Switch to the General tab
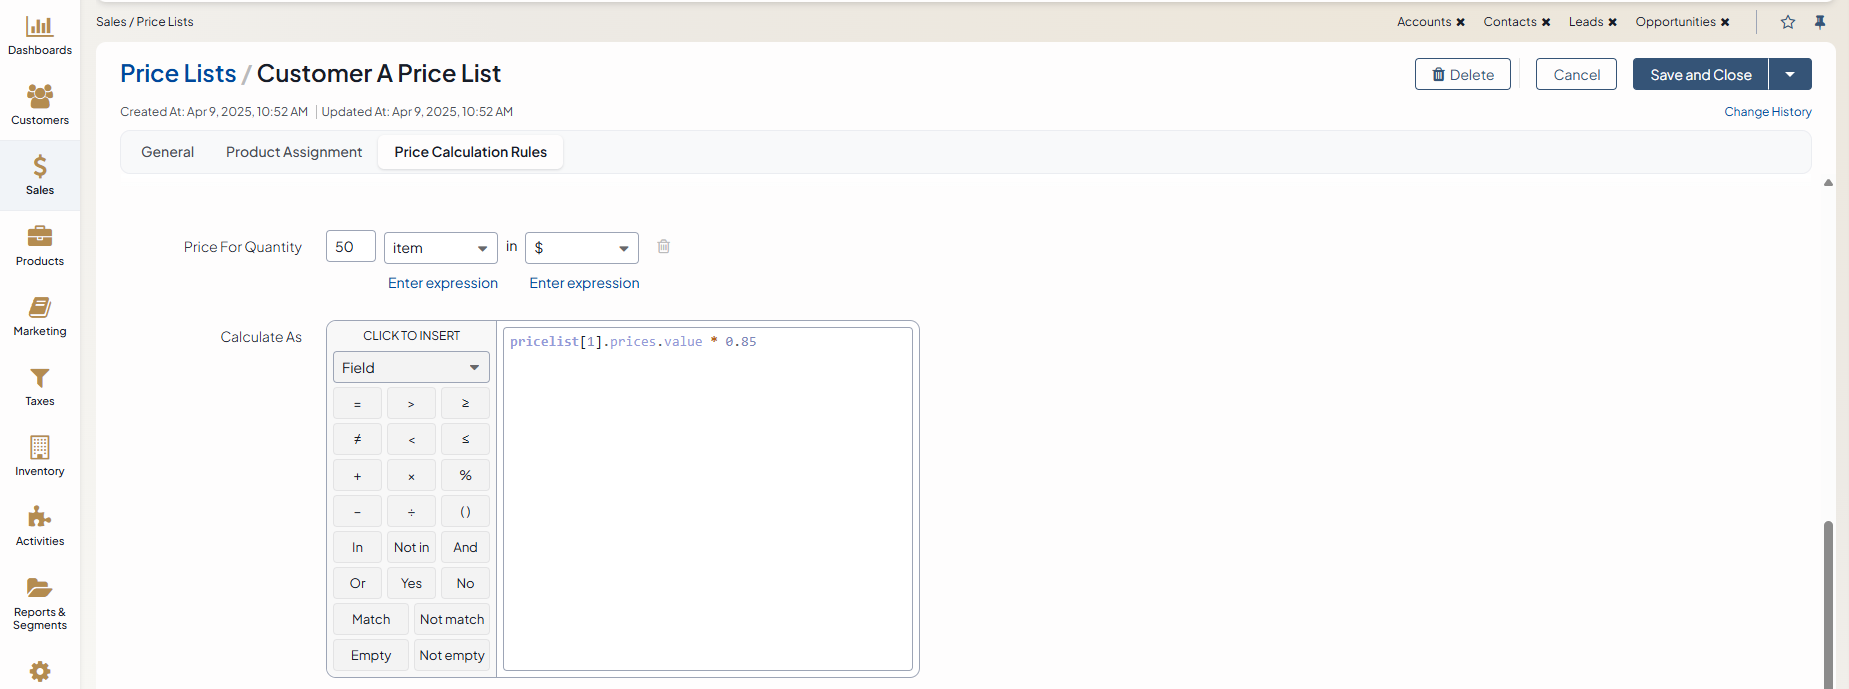The image size is (1849, 689). tap(167, 152)
